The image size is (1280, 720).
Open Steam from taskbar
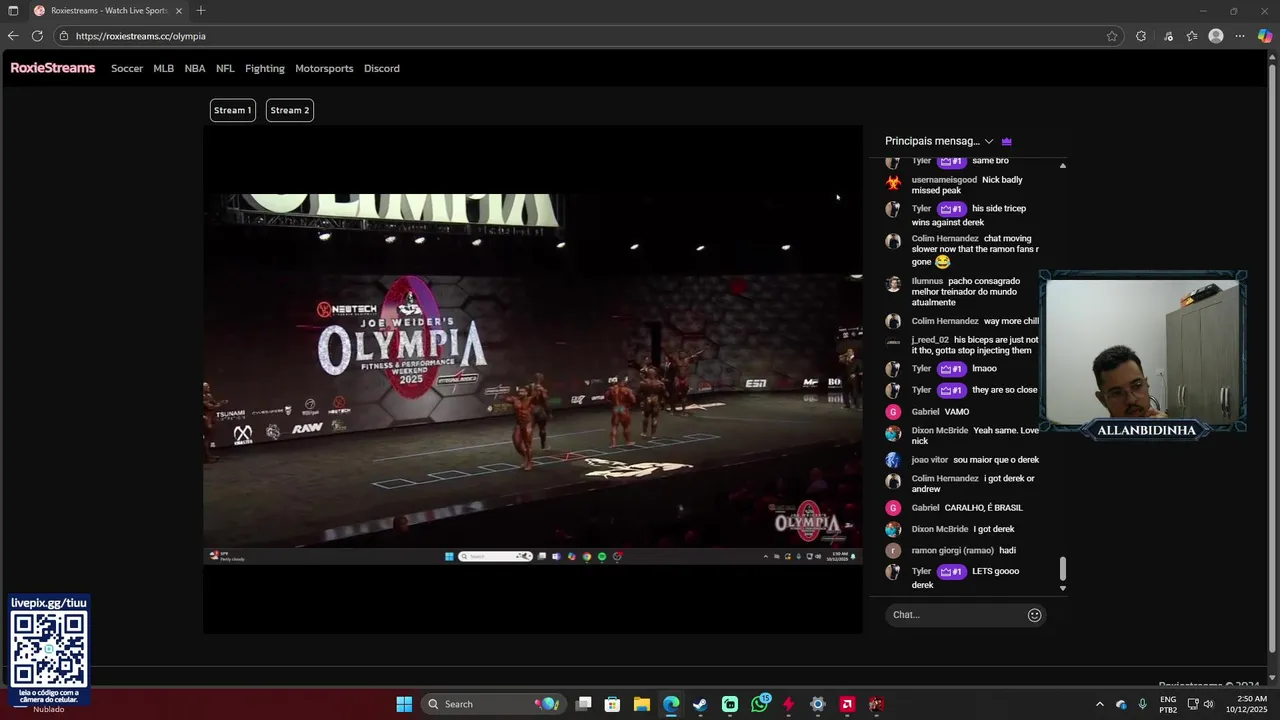[x=700, y=704]
